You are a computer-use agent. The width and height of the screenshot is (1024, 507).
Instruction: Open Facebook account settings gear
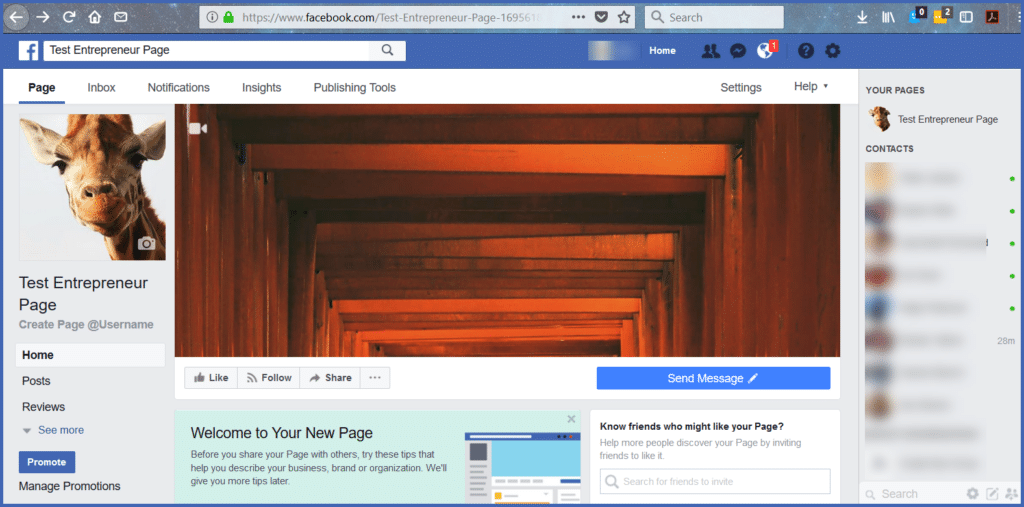coord(833,51)
